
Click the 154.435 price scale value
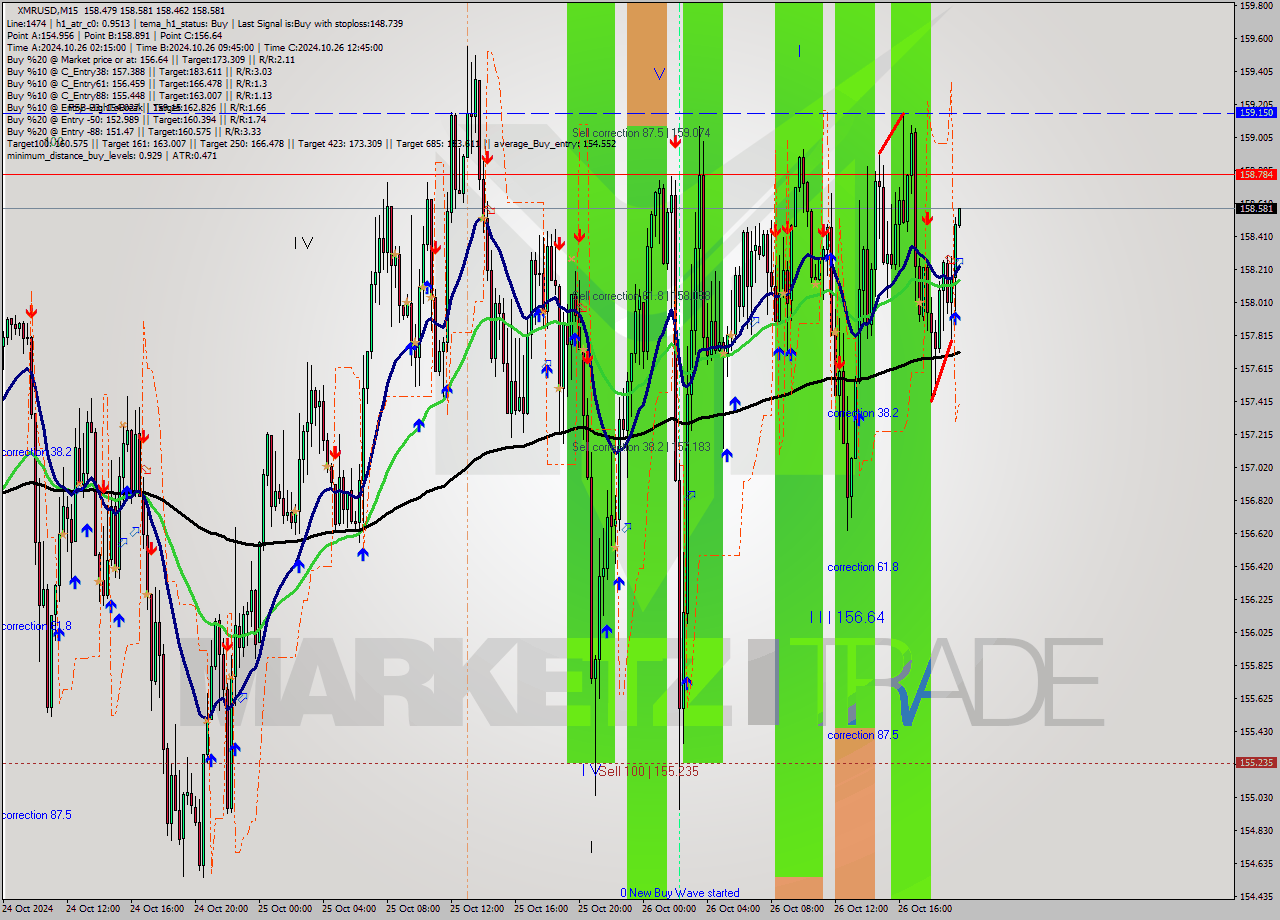(1256, 896)
